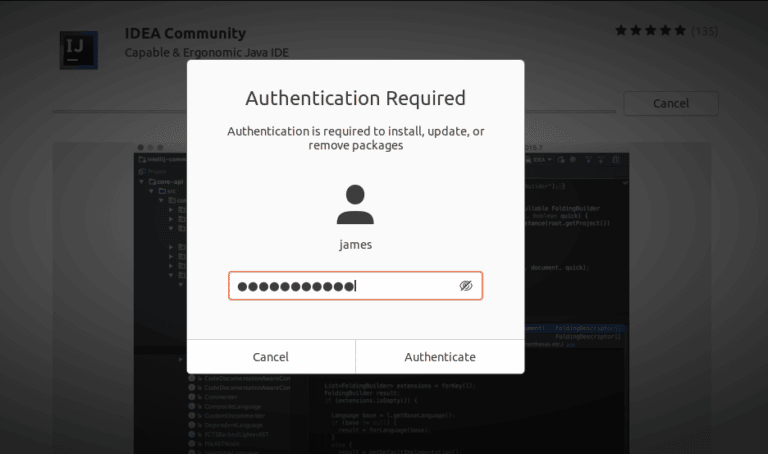Click the Authentication Required heading

pyautogui.click(x=355, y=98)
